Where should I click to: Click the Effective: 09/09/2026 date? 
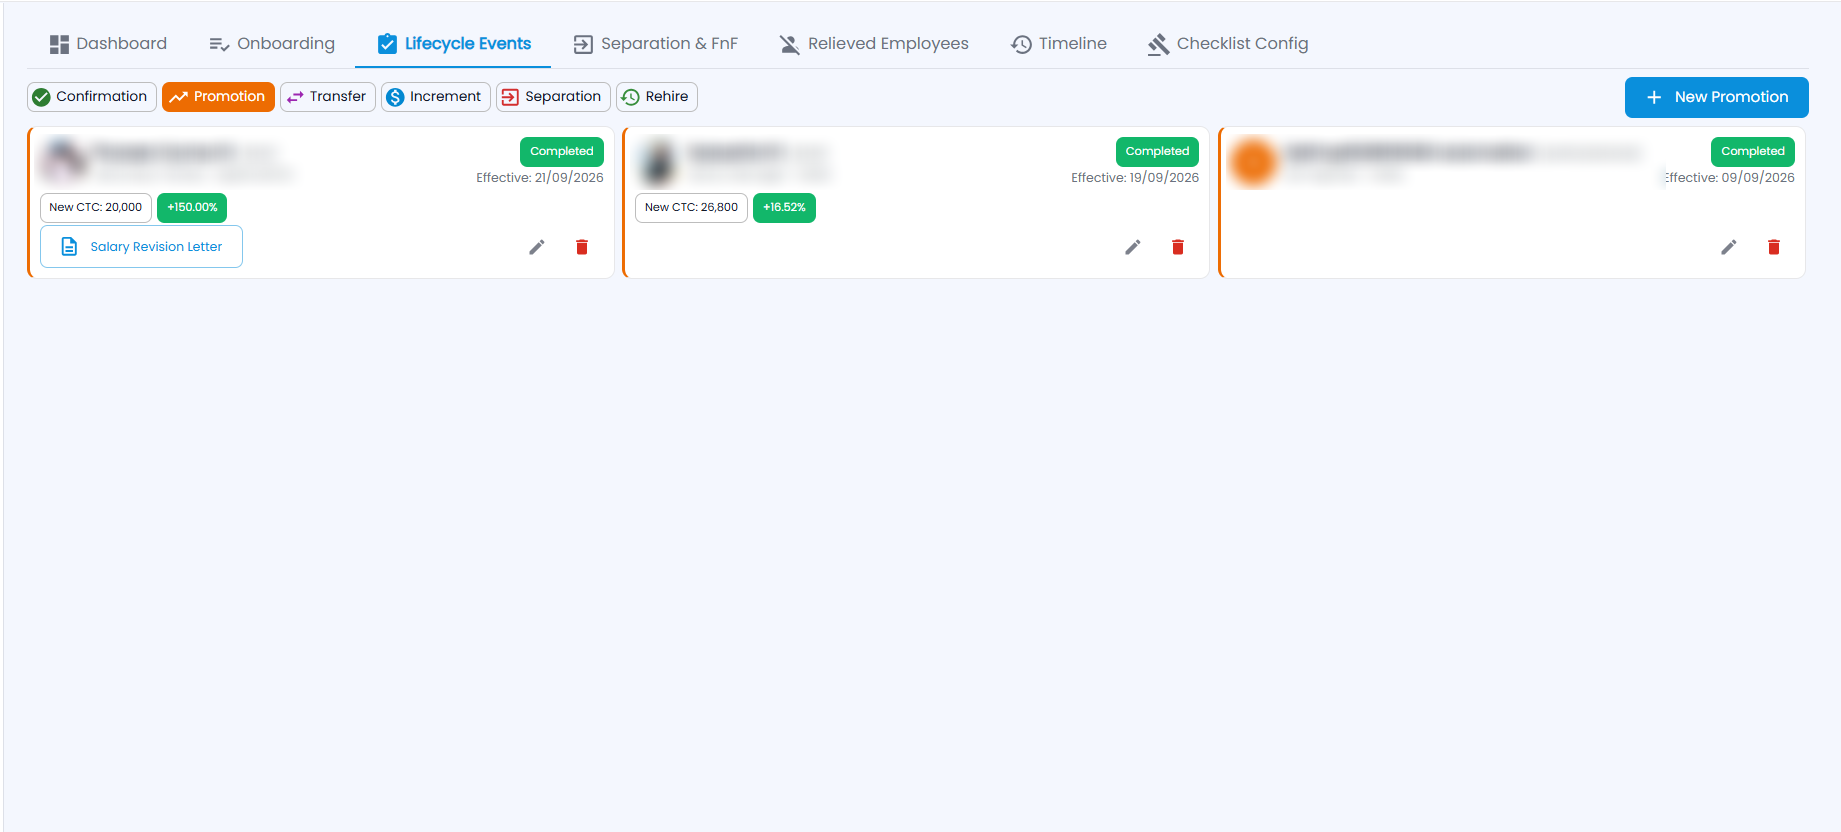pyautogui.click(x=1730, y=178)
